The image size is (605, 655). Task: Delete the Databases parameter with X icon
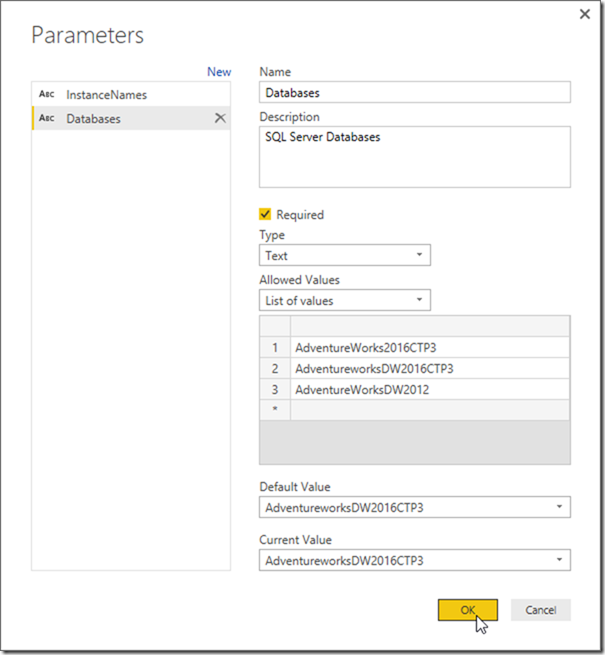(220, 118)
